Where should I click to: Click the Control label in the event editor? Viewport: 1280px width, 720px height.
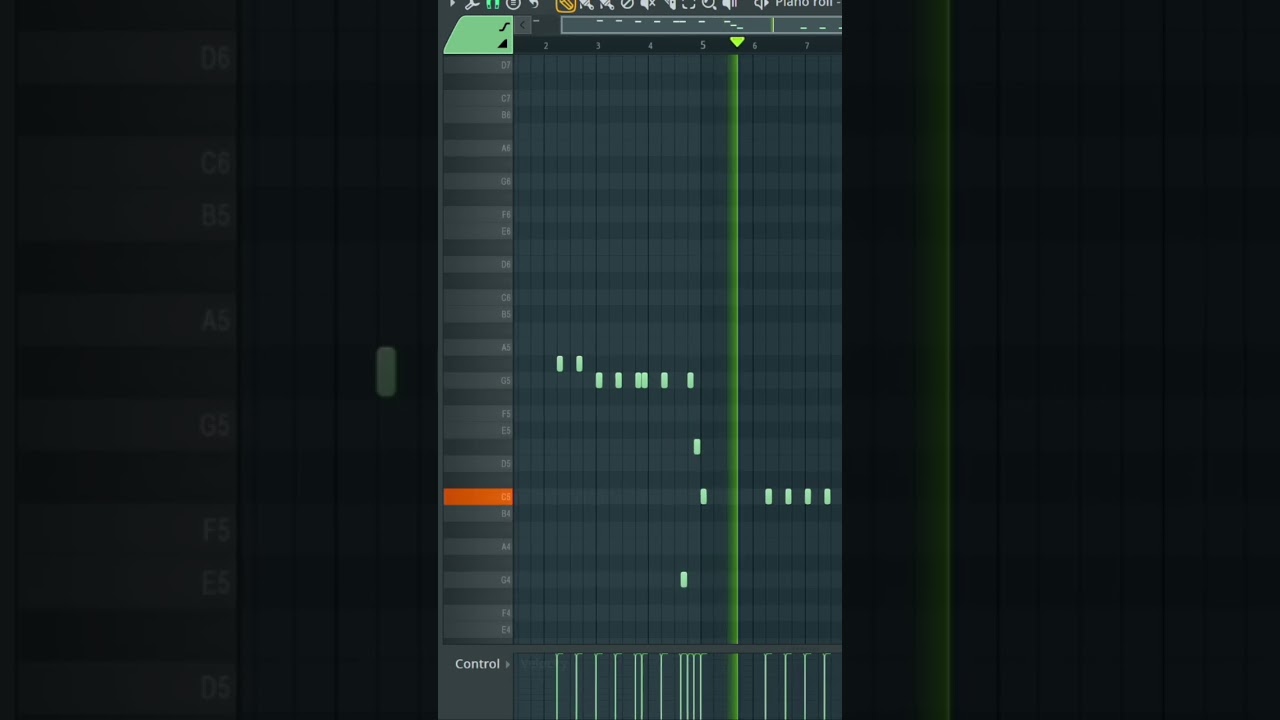(477, 664)
